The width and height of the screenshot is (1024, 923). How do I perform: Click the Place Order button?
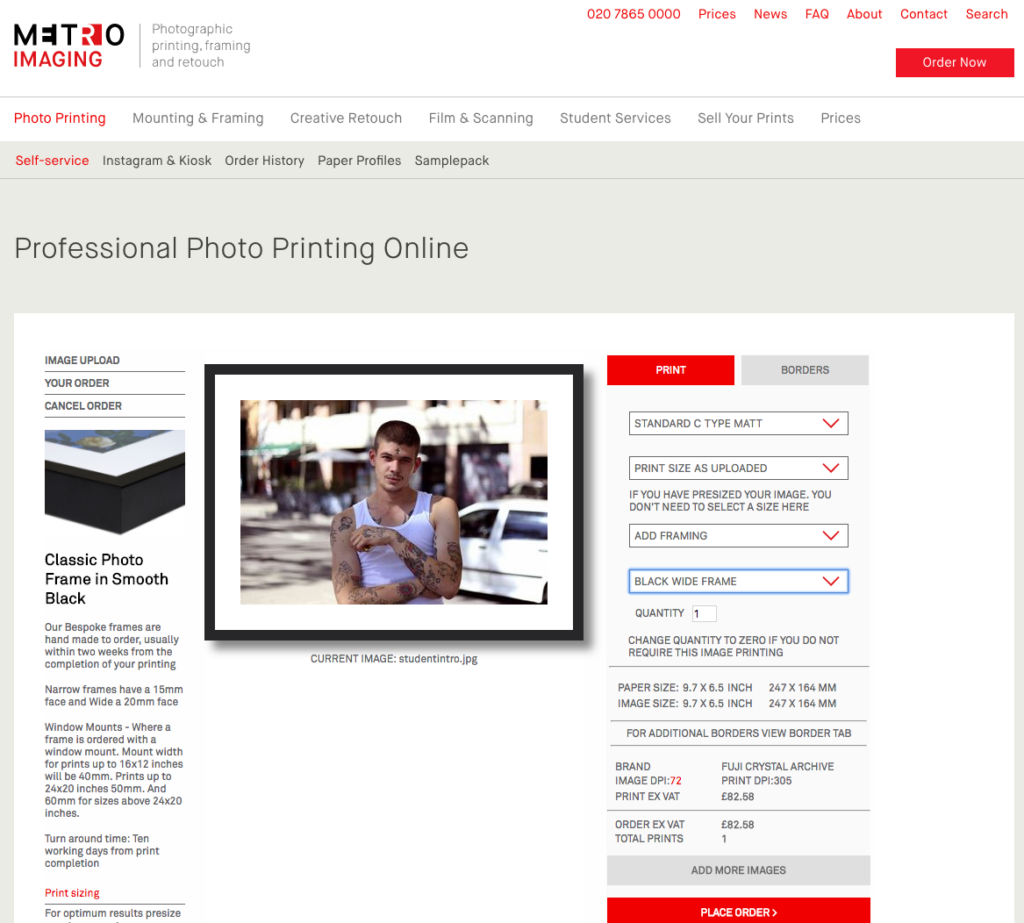(738, 911)
